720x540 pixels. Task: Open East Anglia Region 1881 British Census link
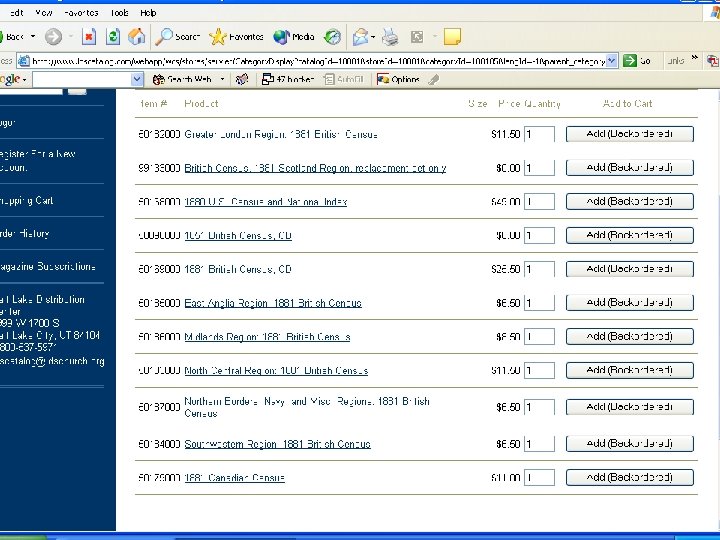[x=273, y=303]
